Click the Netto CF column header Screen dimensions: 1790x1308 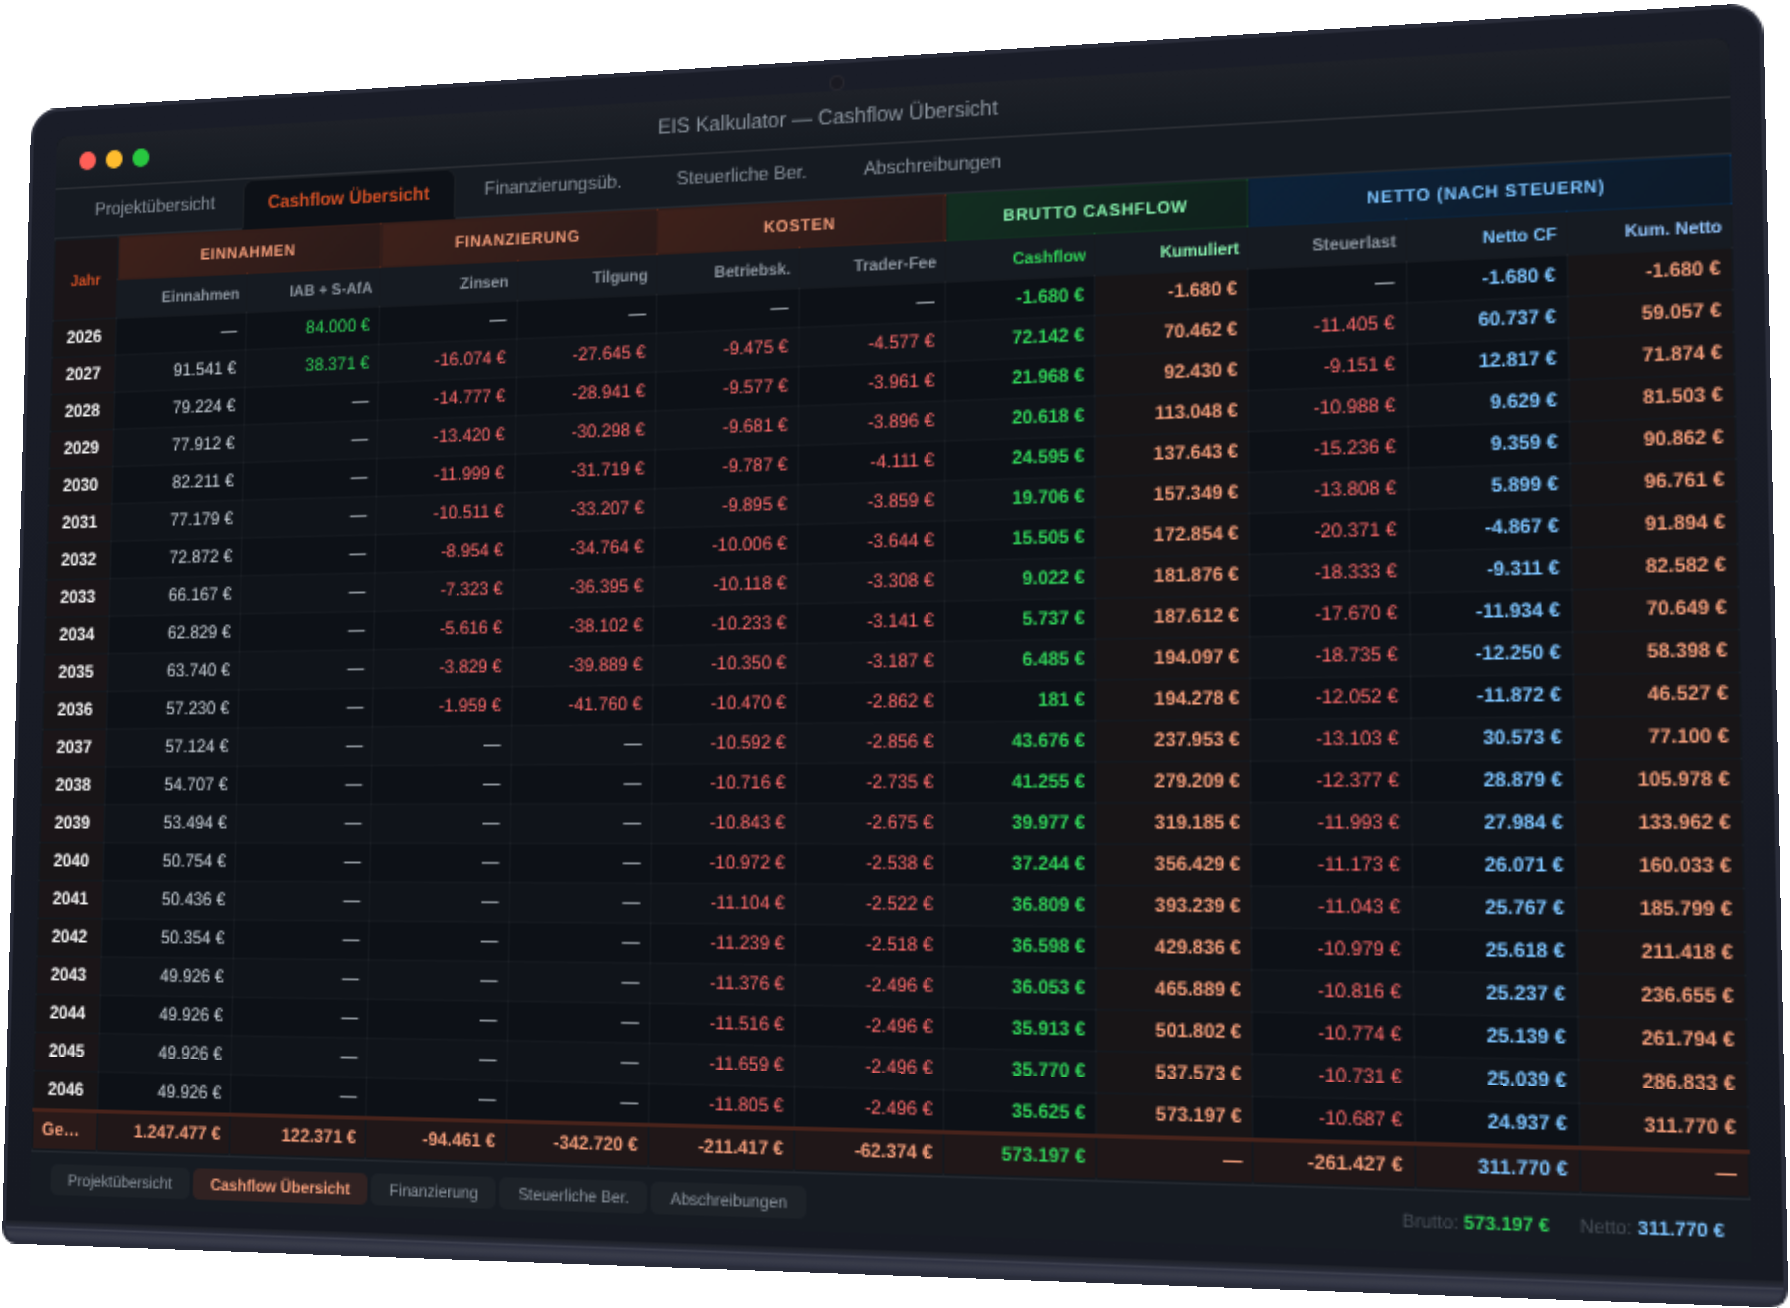1518,235
